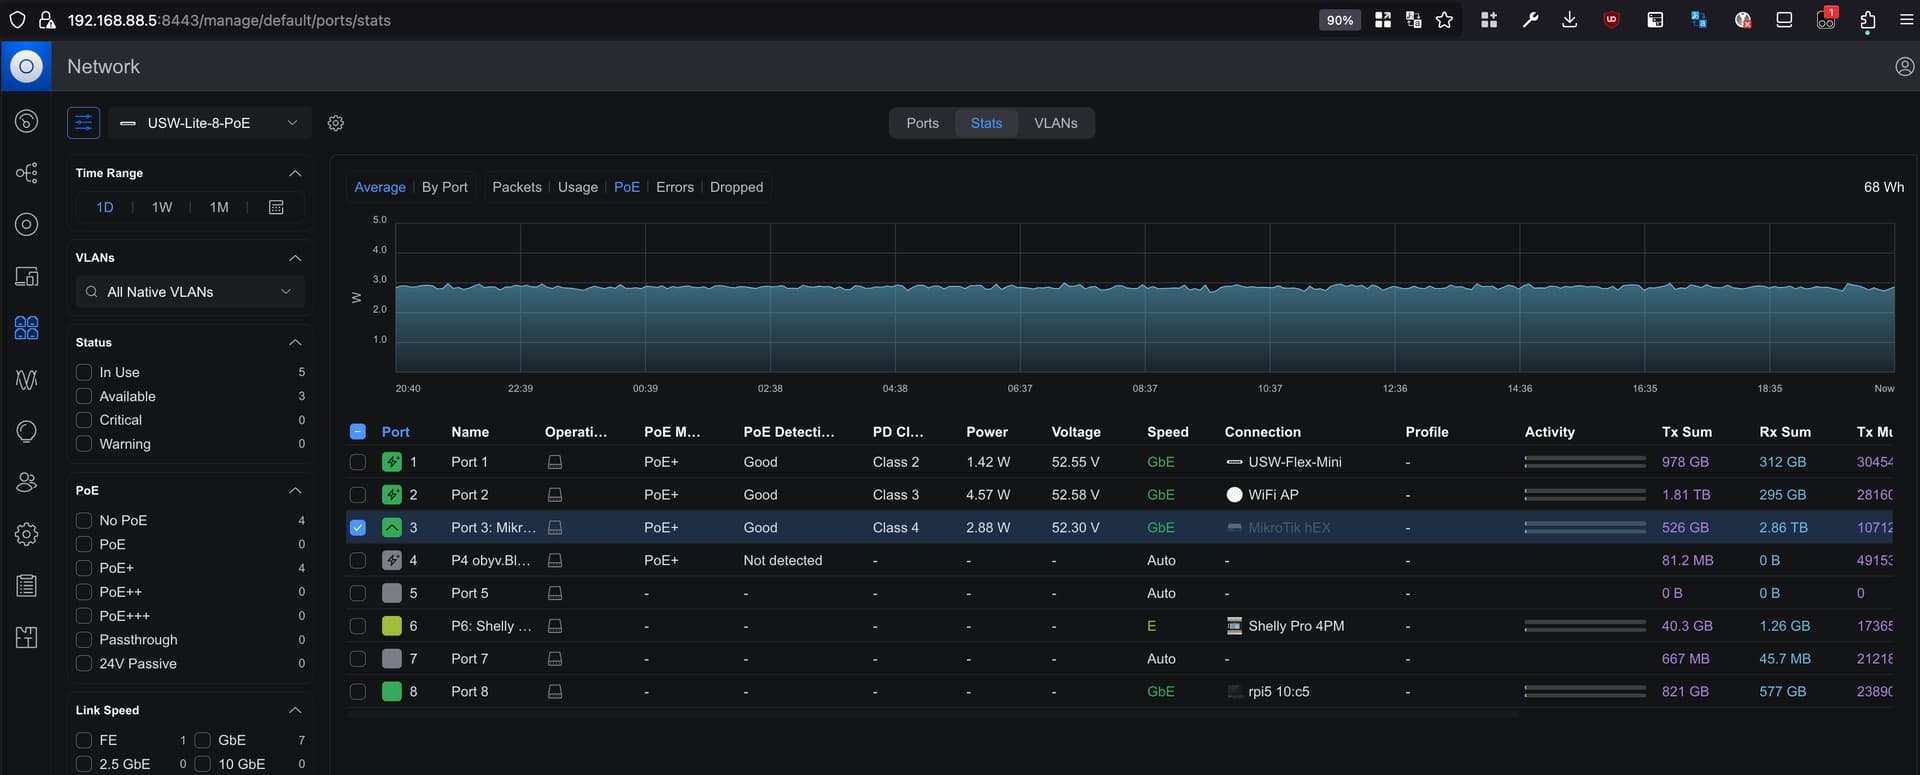
Task: Click the UniFi logo home icon
Action: pos(26,67)
